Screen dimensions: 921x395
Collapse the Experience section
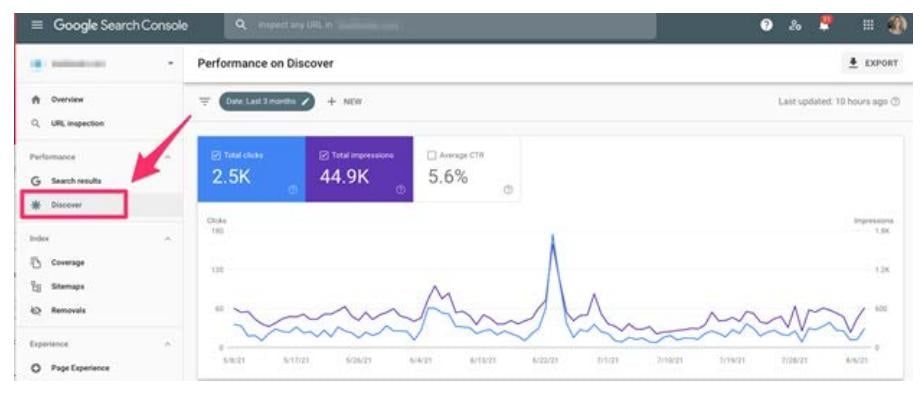pyautogui.click(x=167, y=344)
